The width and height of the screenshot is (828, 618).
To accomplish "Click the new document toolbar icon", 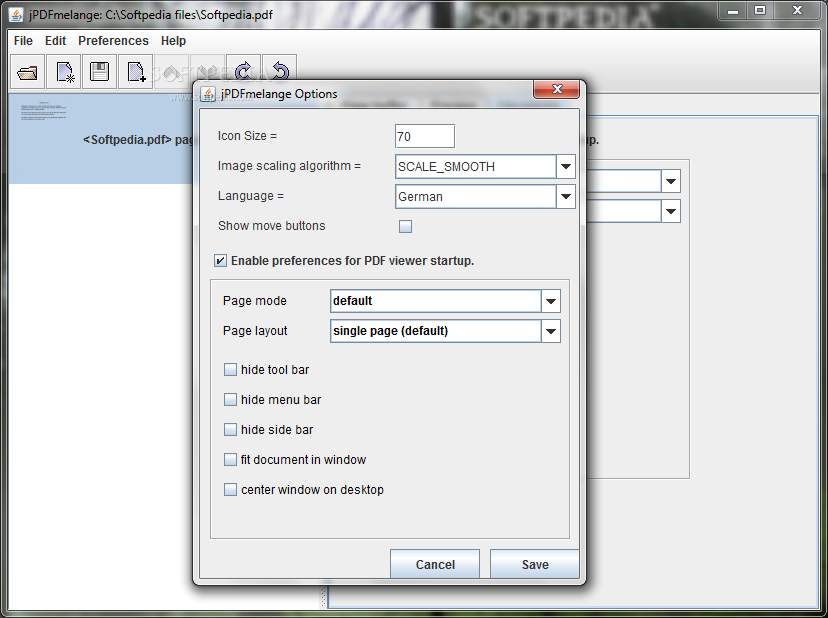I will 64,72.
